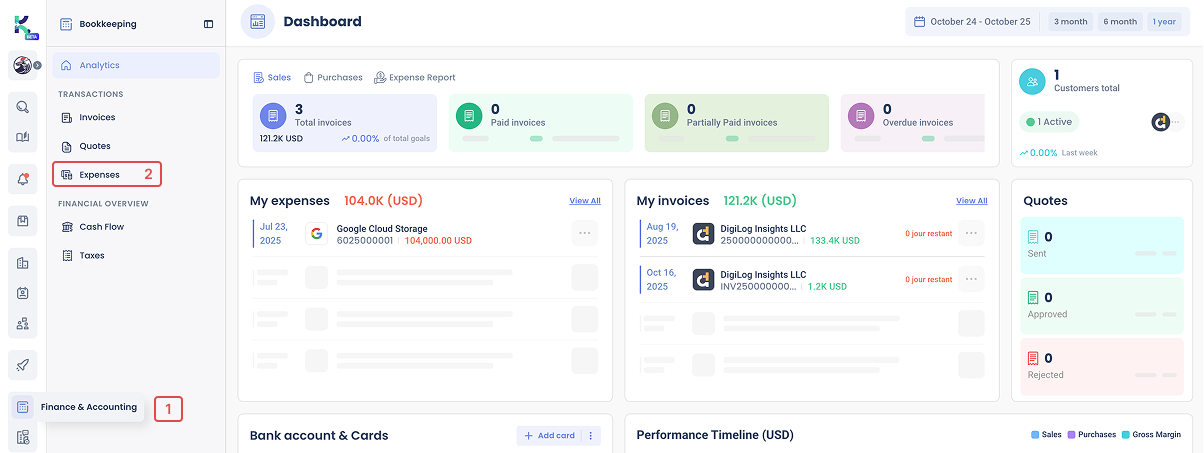Viewport: 1204px width, 453px height.
Task: View All in My invoices
Action: pos(971,201)
